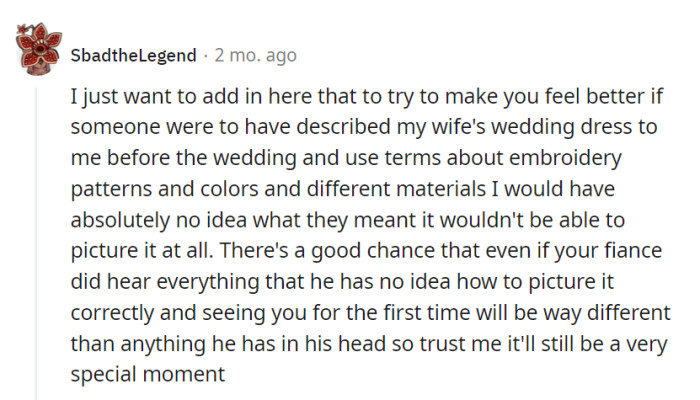Click the "2 mo. ago" timestamp
The image size is (700, 400).
(254, 56)
